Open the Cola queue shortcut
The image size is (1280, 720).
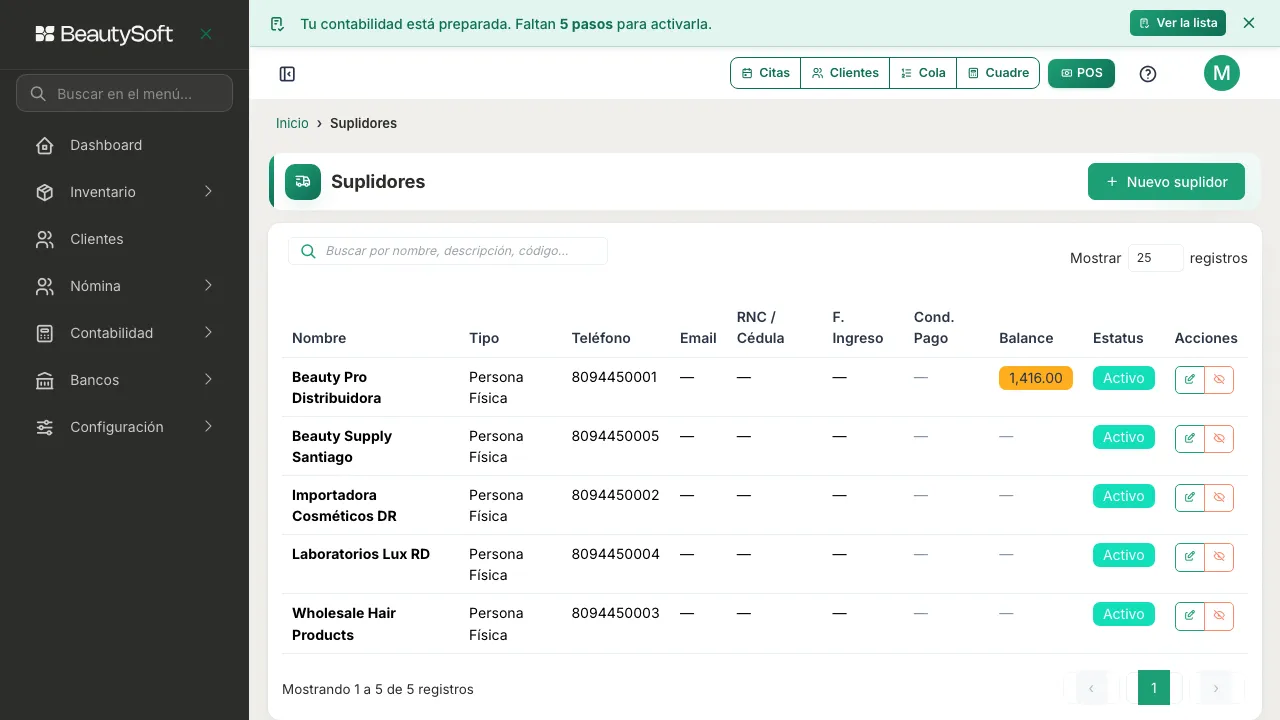[x=923, y=73]
